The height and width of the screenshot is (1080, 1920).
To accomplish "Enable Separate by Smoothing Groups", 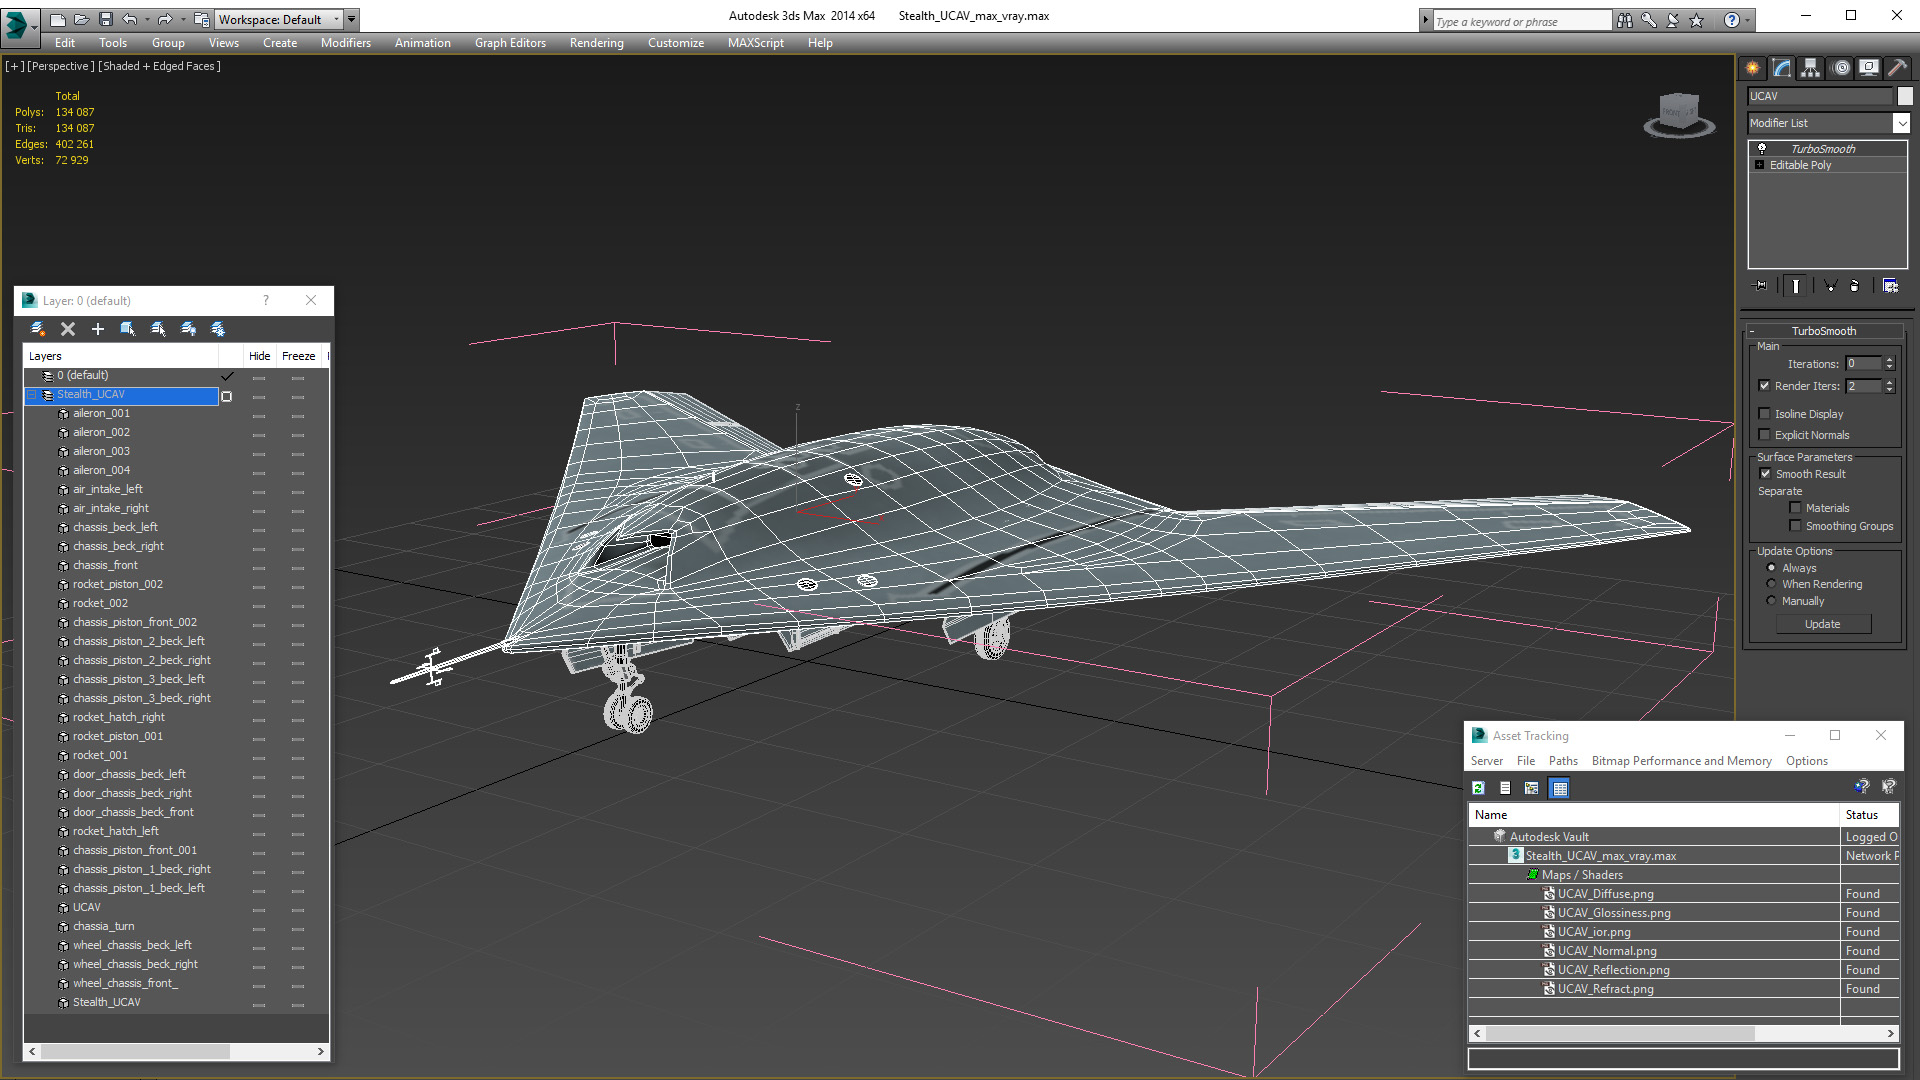I will [x=1795, y=526].
